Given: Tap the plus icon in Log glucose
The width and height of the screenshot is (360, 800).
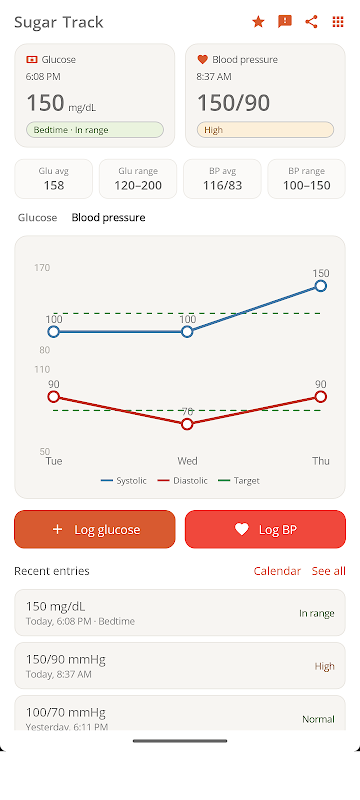Looking at the screenshot, I should pyautogui.click(x=57, y=530).
